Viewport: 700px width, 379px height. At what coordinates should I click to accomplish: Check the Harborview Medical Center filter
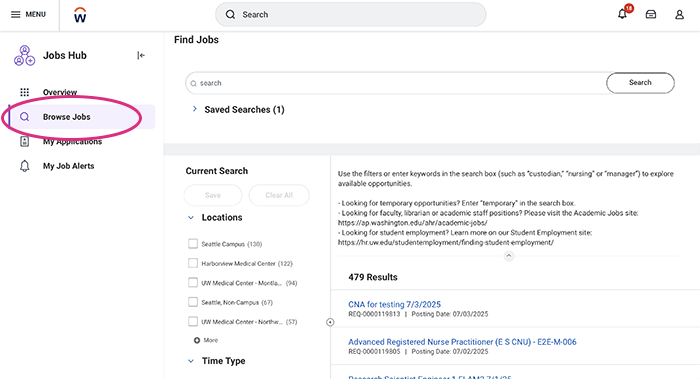(x=193, y=263)
